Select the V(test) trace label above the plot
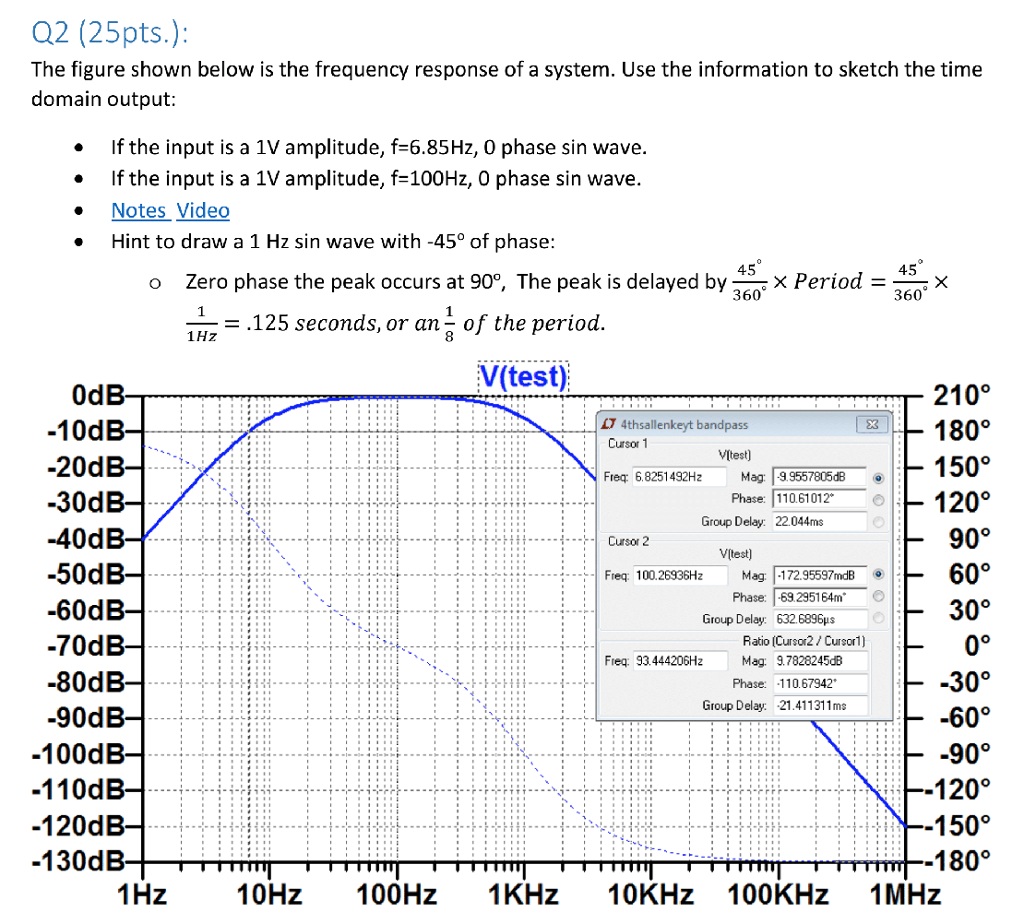 click(x=522, y=376)
